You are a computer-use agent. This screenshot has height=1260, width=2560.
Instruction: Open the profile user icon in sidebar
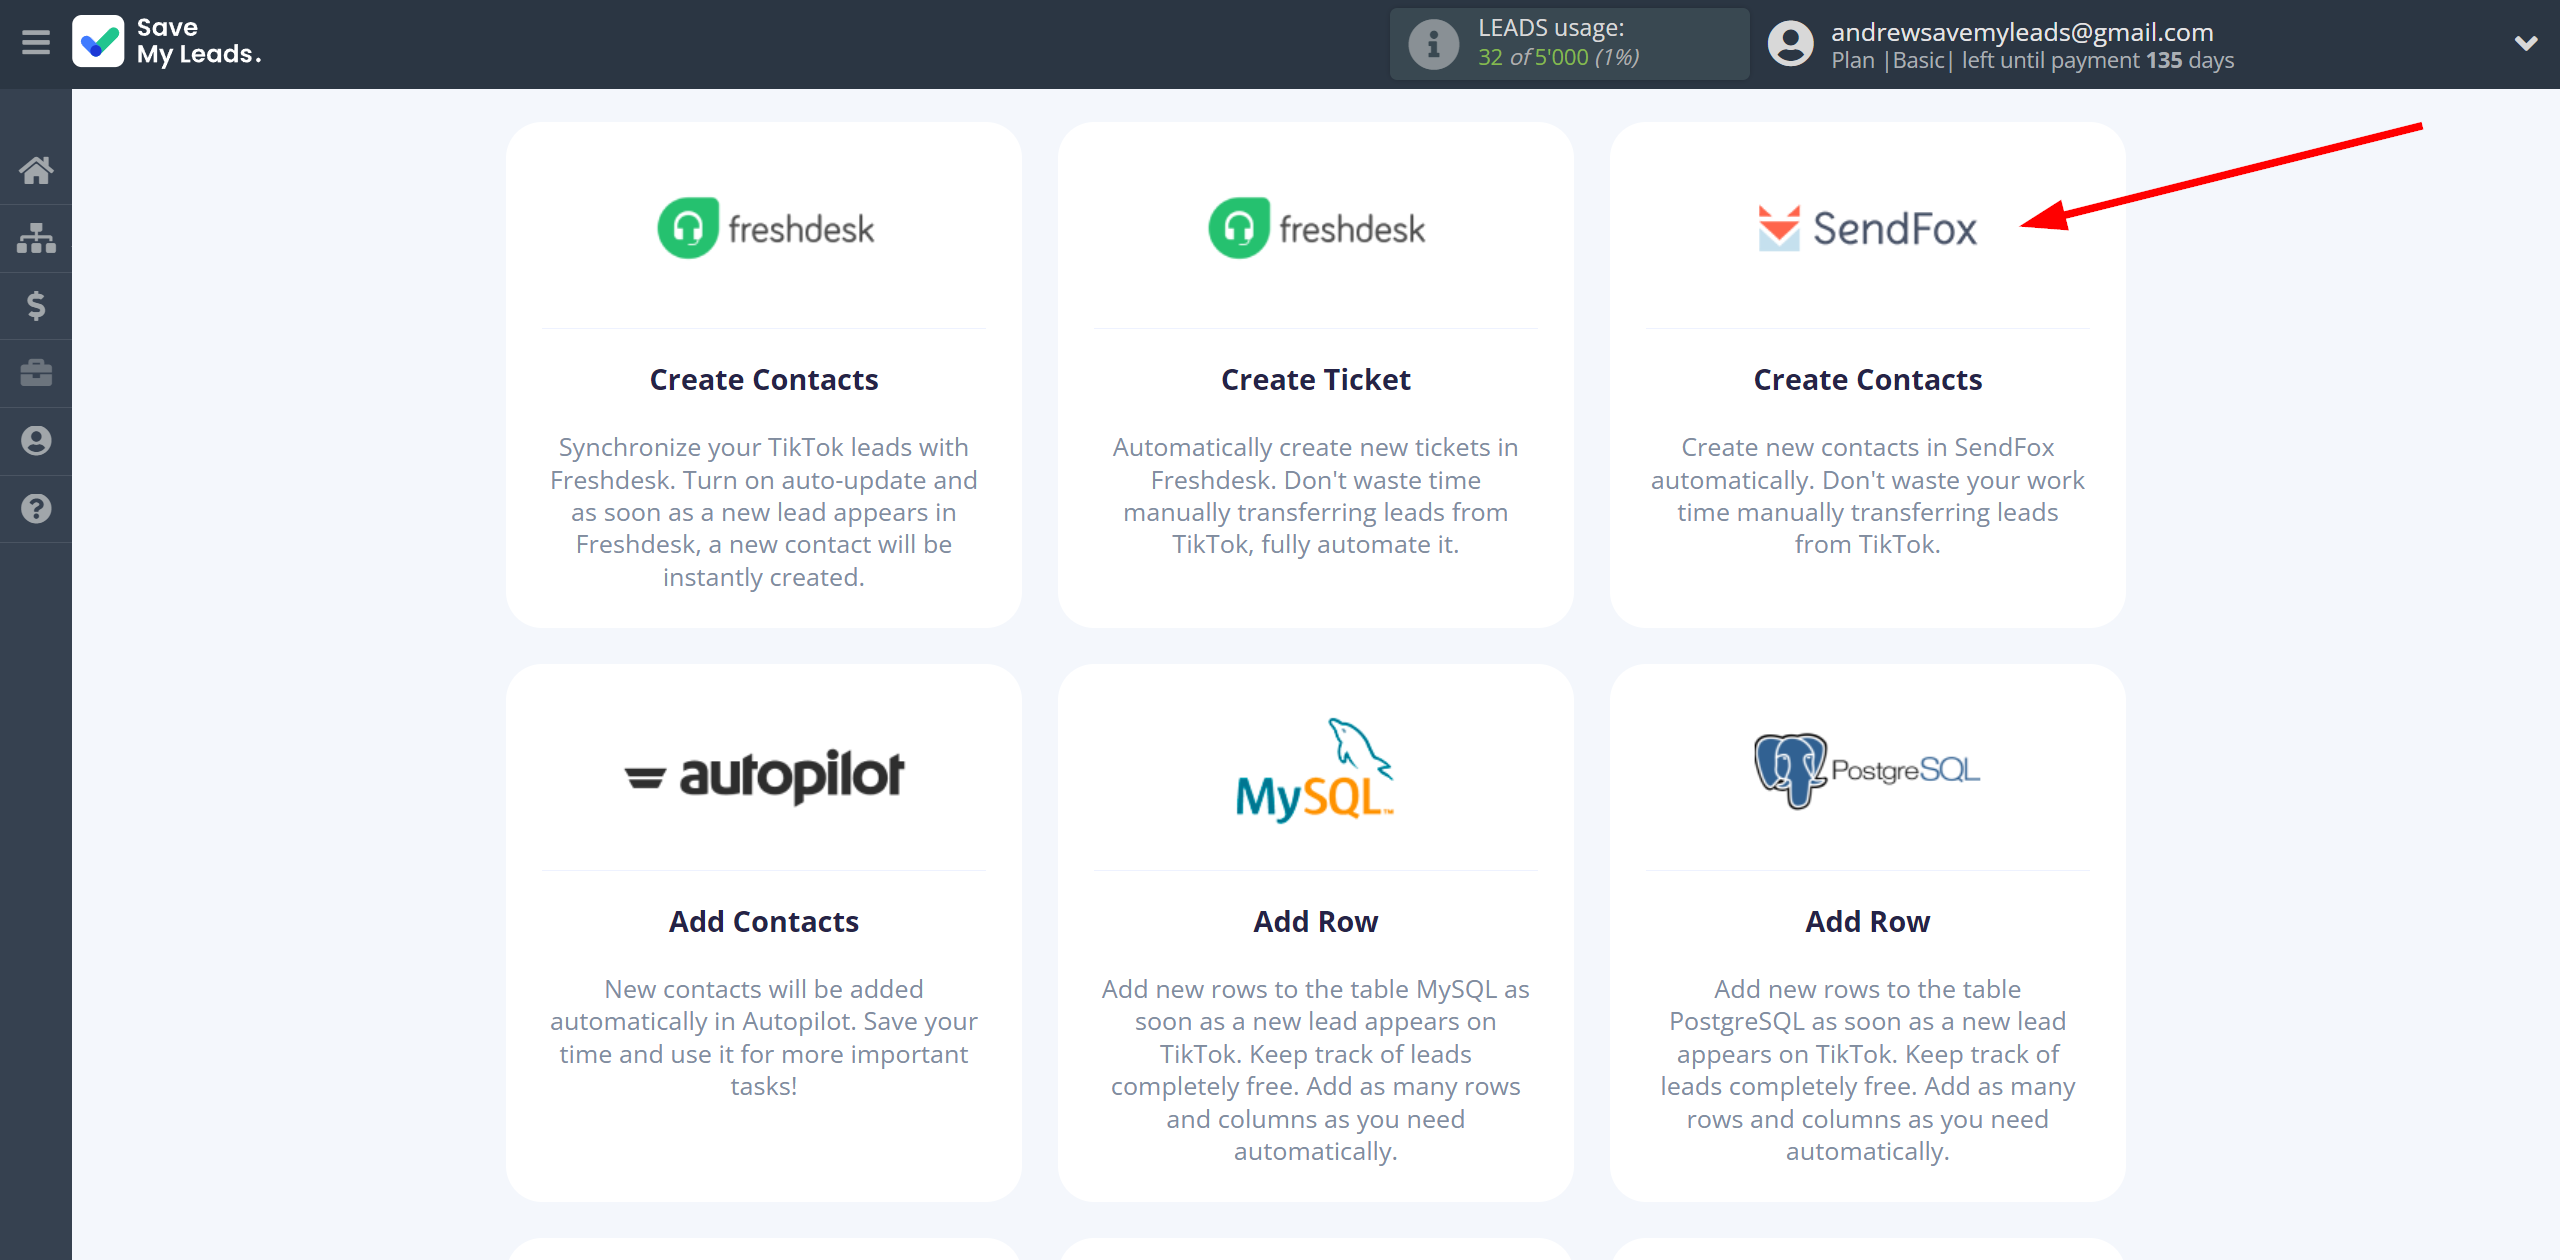[36, 441]
